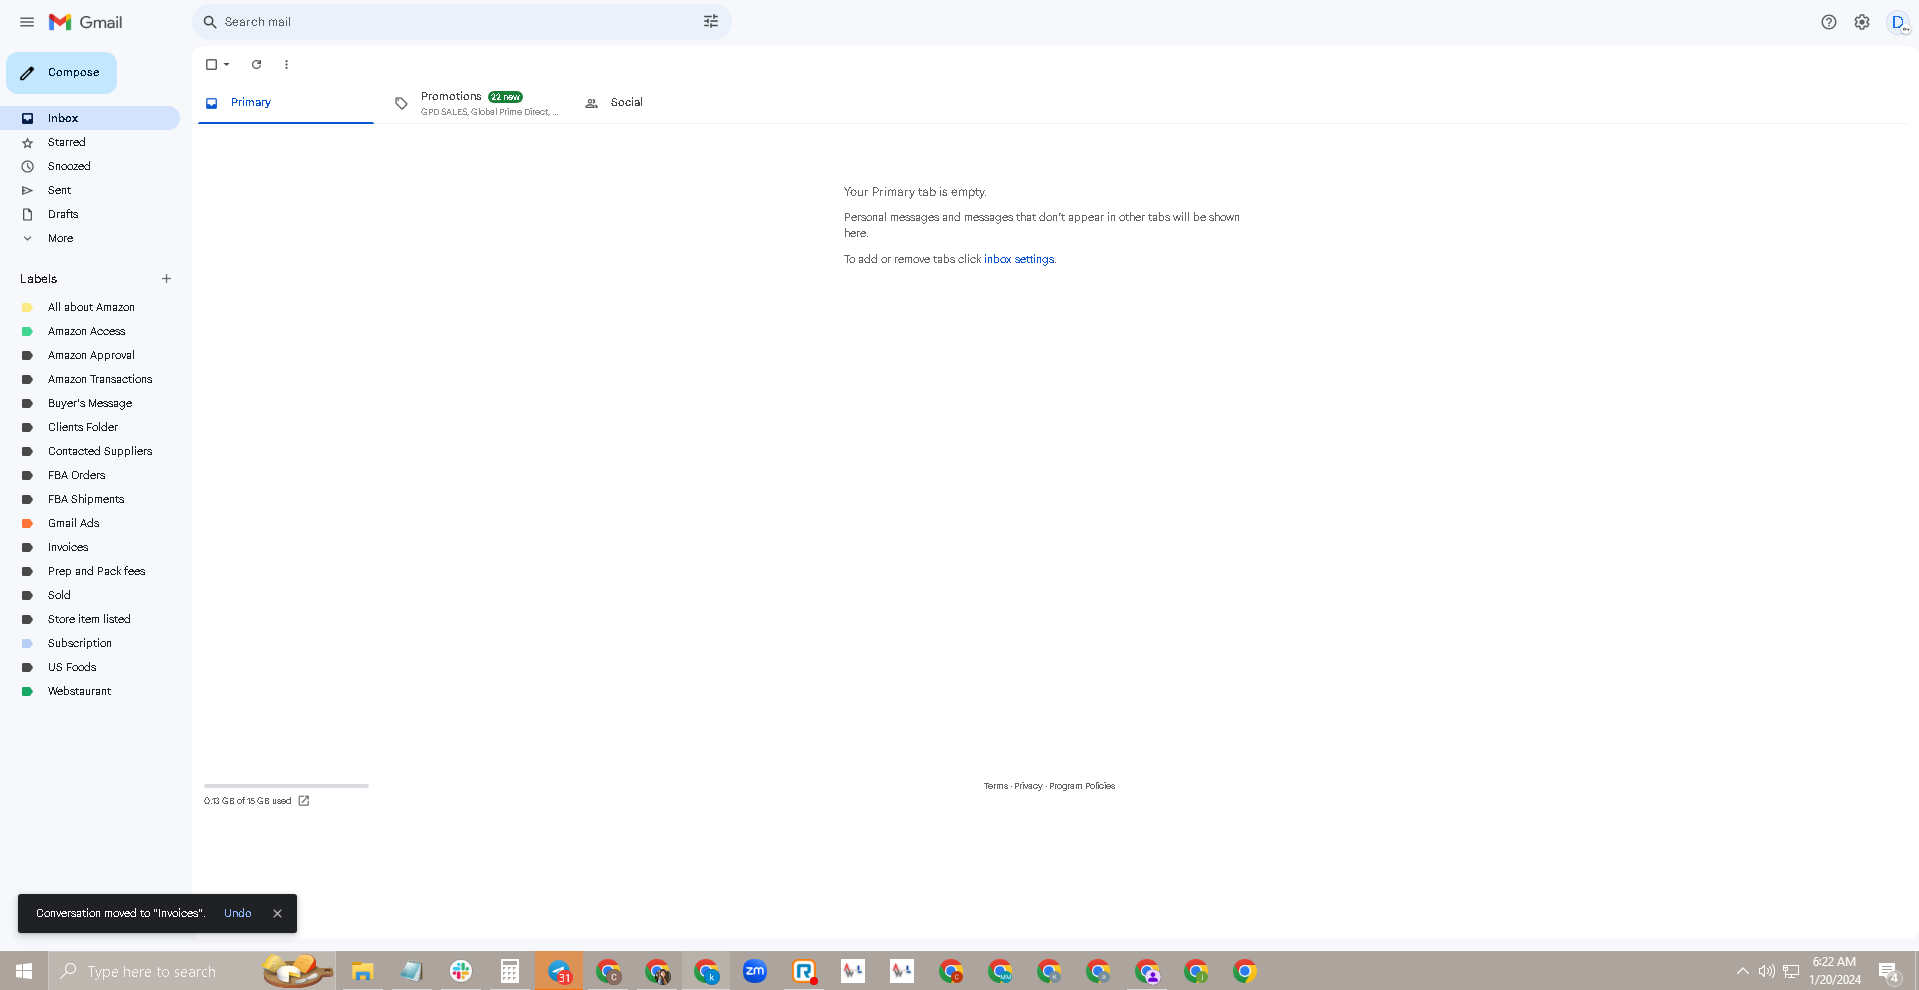Open the Amazon Approval label

(90, 355)
